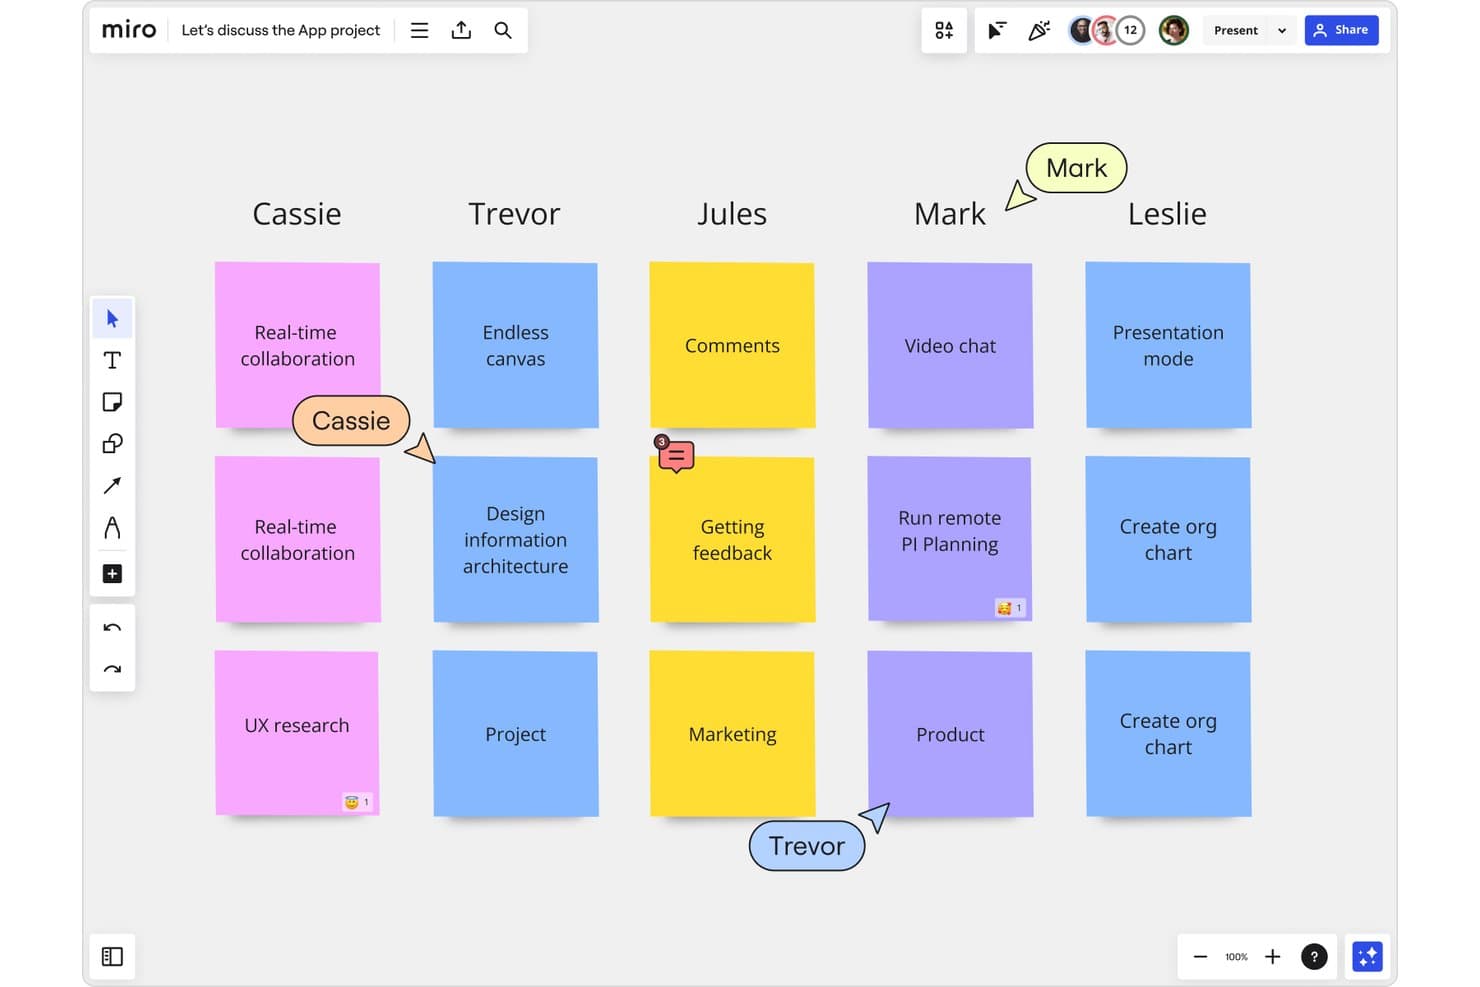
Task: Pick the Sticky note tool
Action: (112, 402)
